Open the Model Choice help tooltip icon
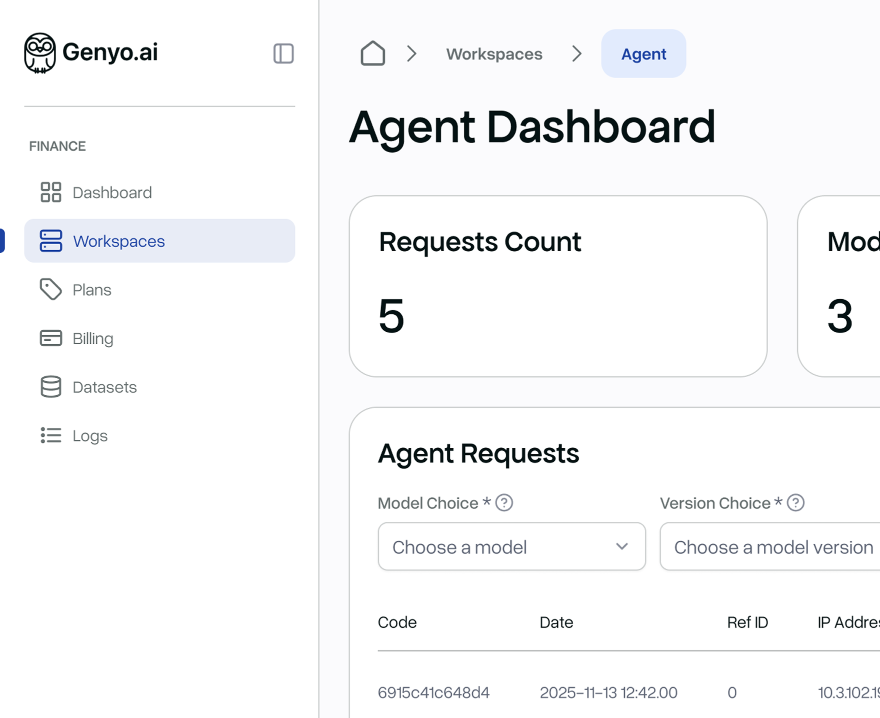Screen dimensions: 880x718 pos(502,503)
